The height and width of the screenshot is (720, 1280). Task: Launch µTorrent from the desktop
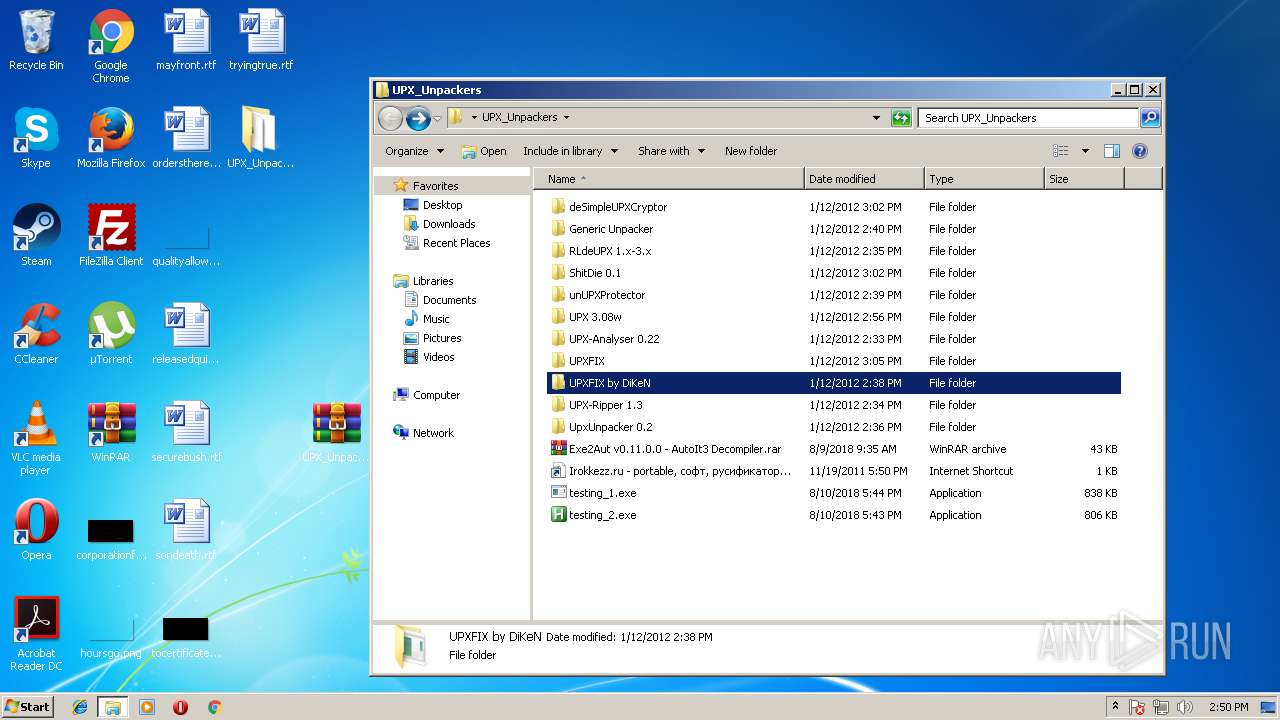pyautogui.click(x=111, y=335)
